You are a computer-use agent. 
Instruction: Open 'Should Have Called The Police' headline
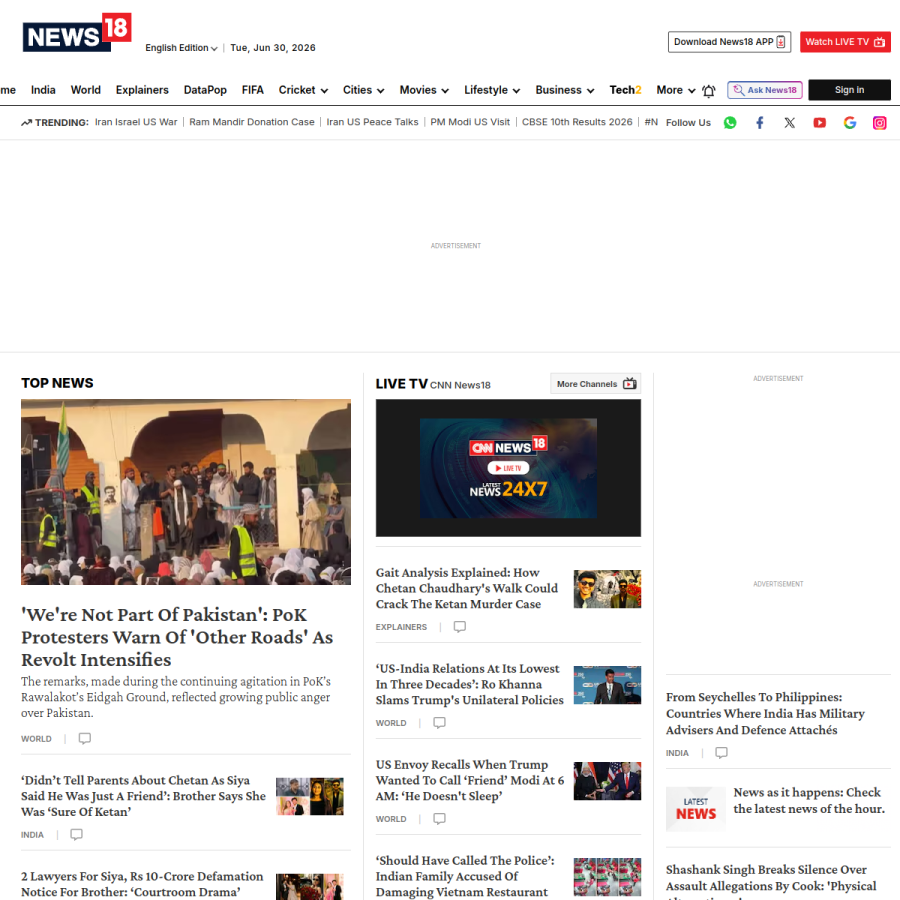point(465,876)
